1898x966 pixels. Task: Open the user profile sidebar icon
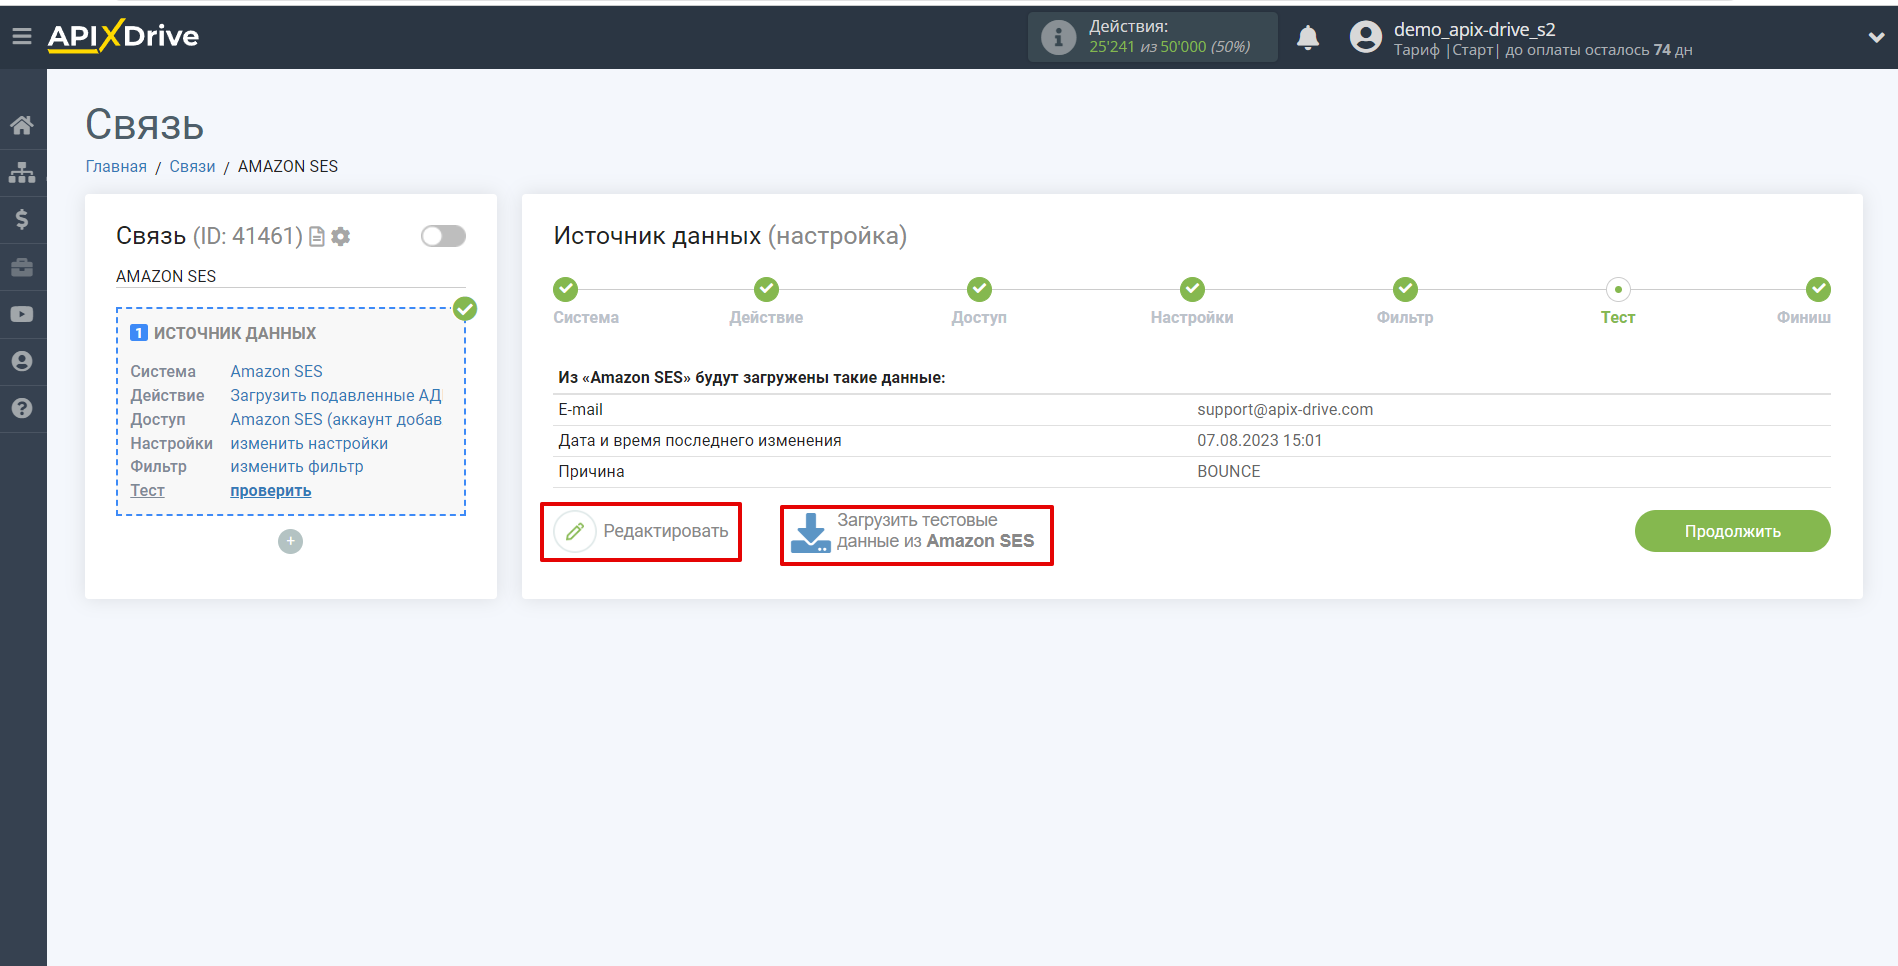click(x=22, y=361)
